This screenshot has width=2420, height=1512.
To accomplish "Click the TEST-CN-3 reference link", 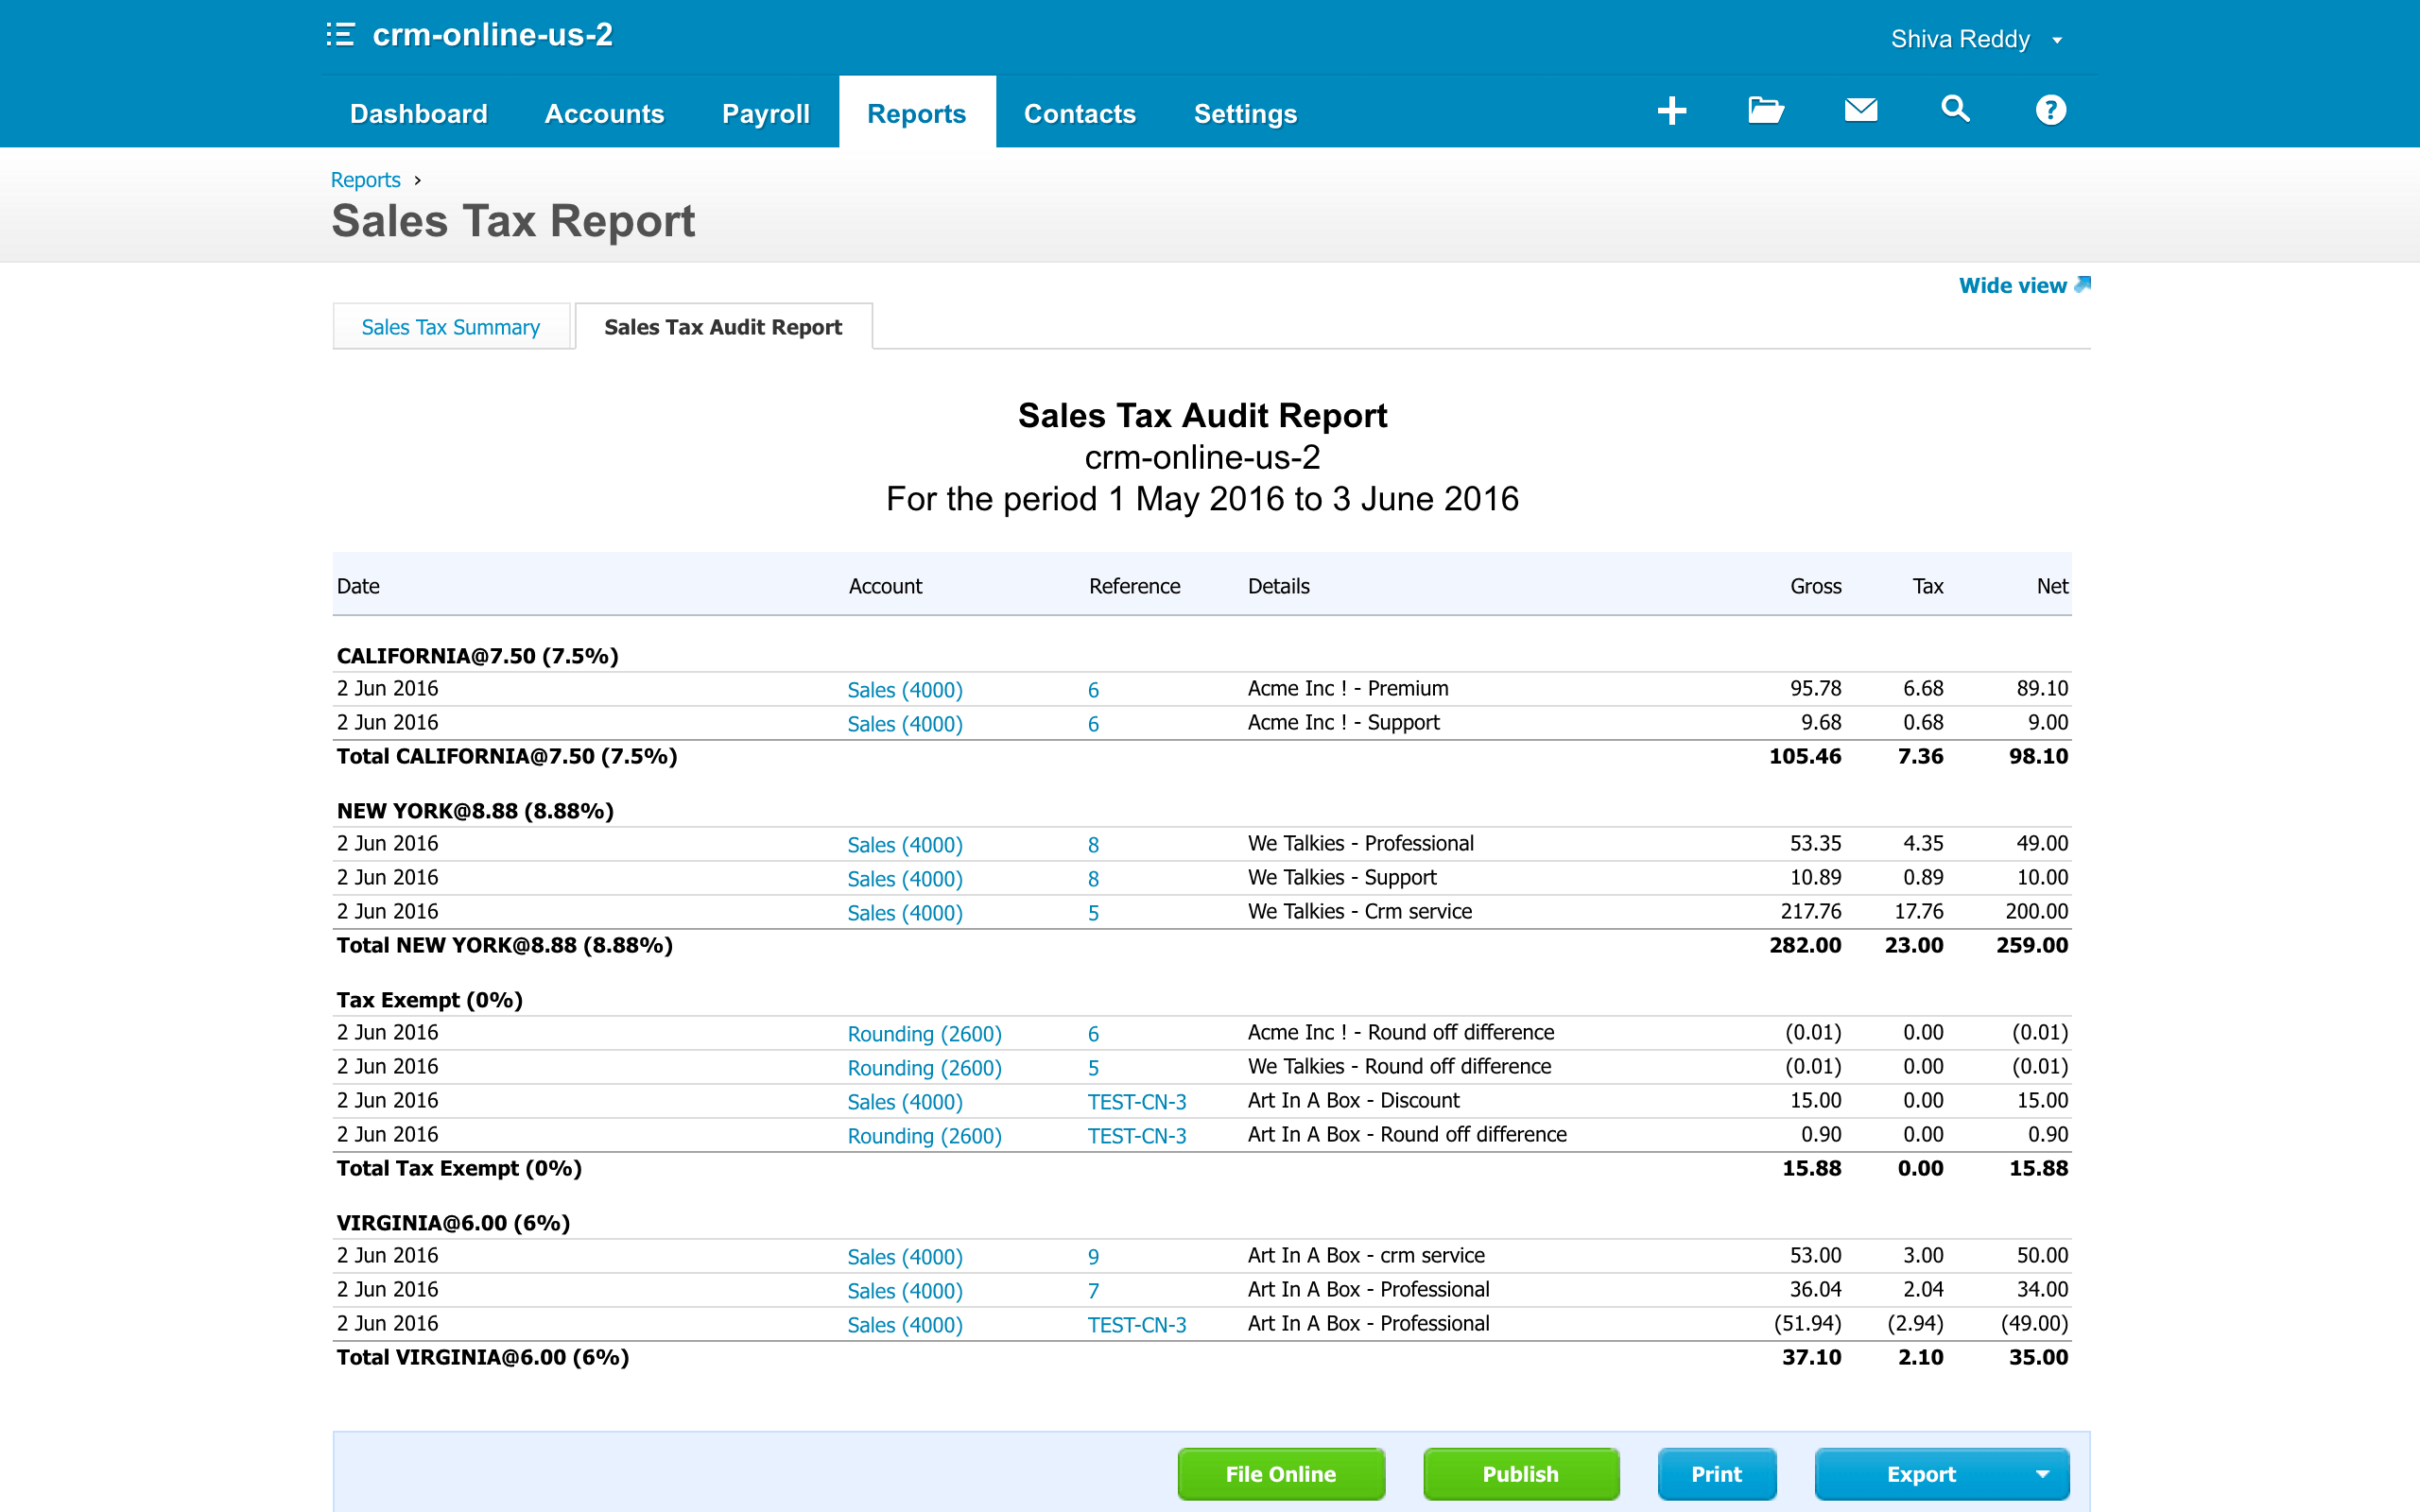I will (1136, 1101).
